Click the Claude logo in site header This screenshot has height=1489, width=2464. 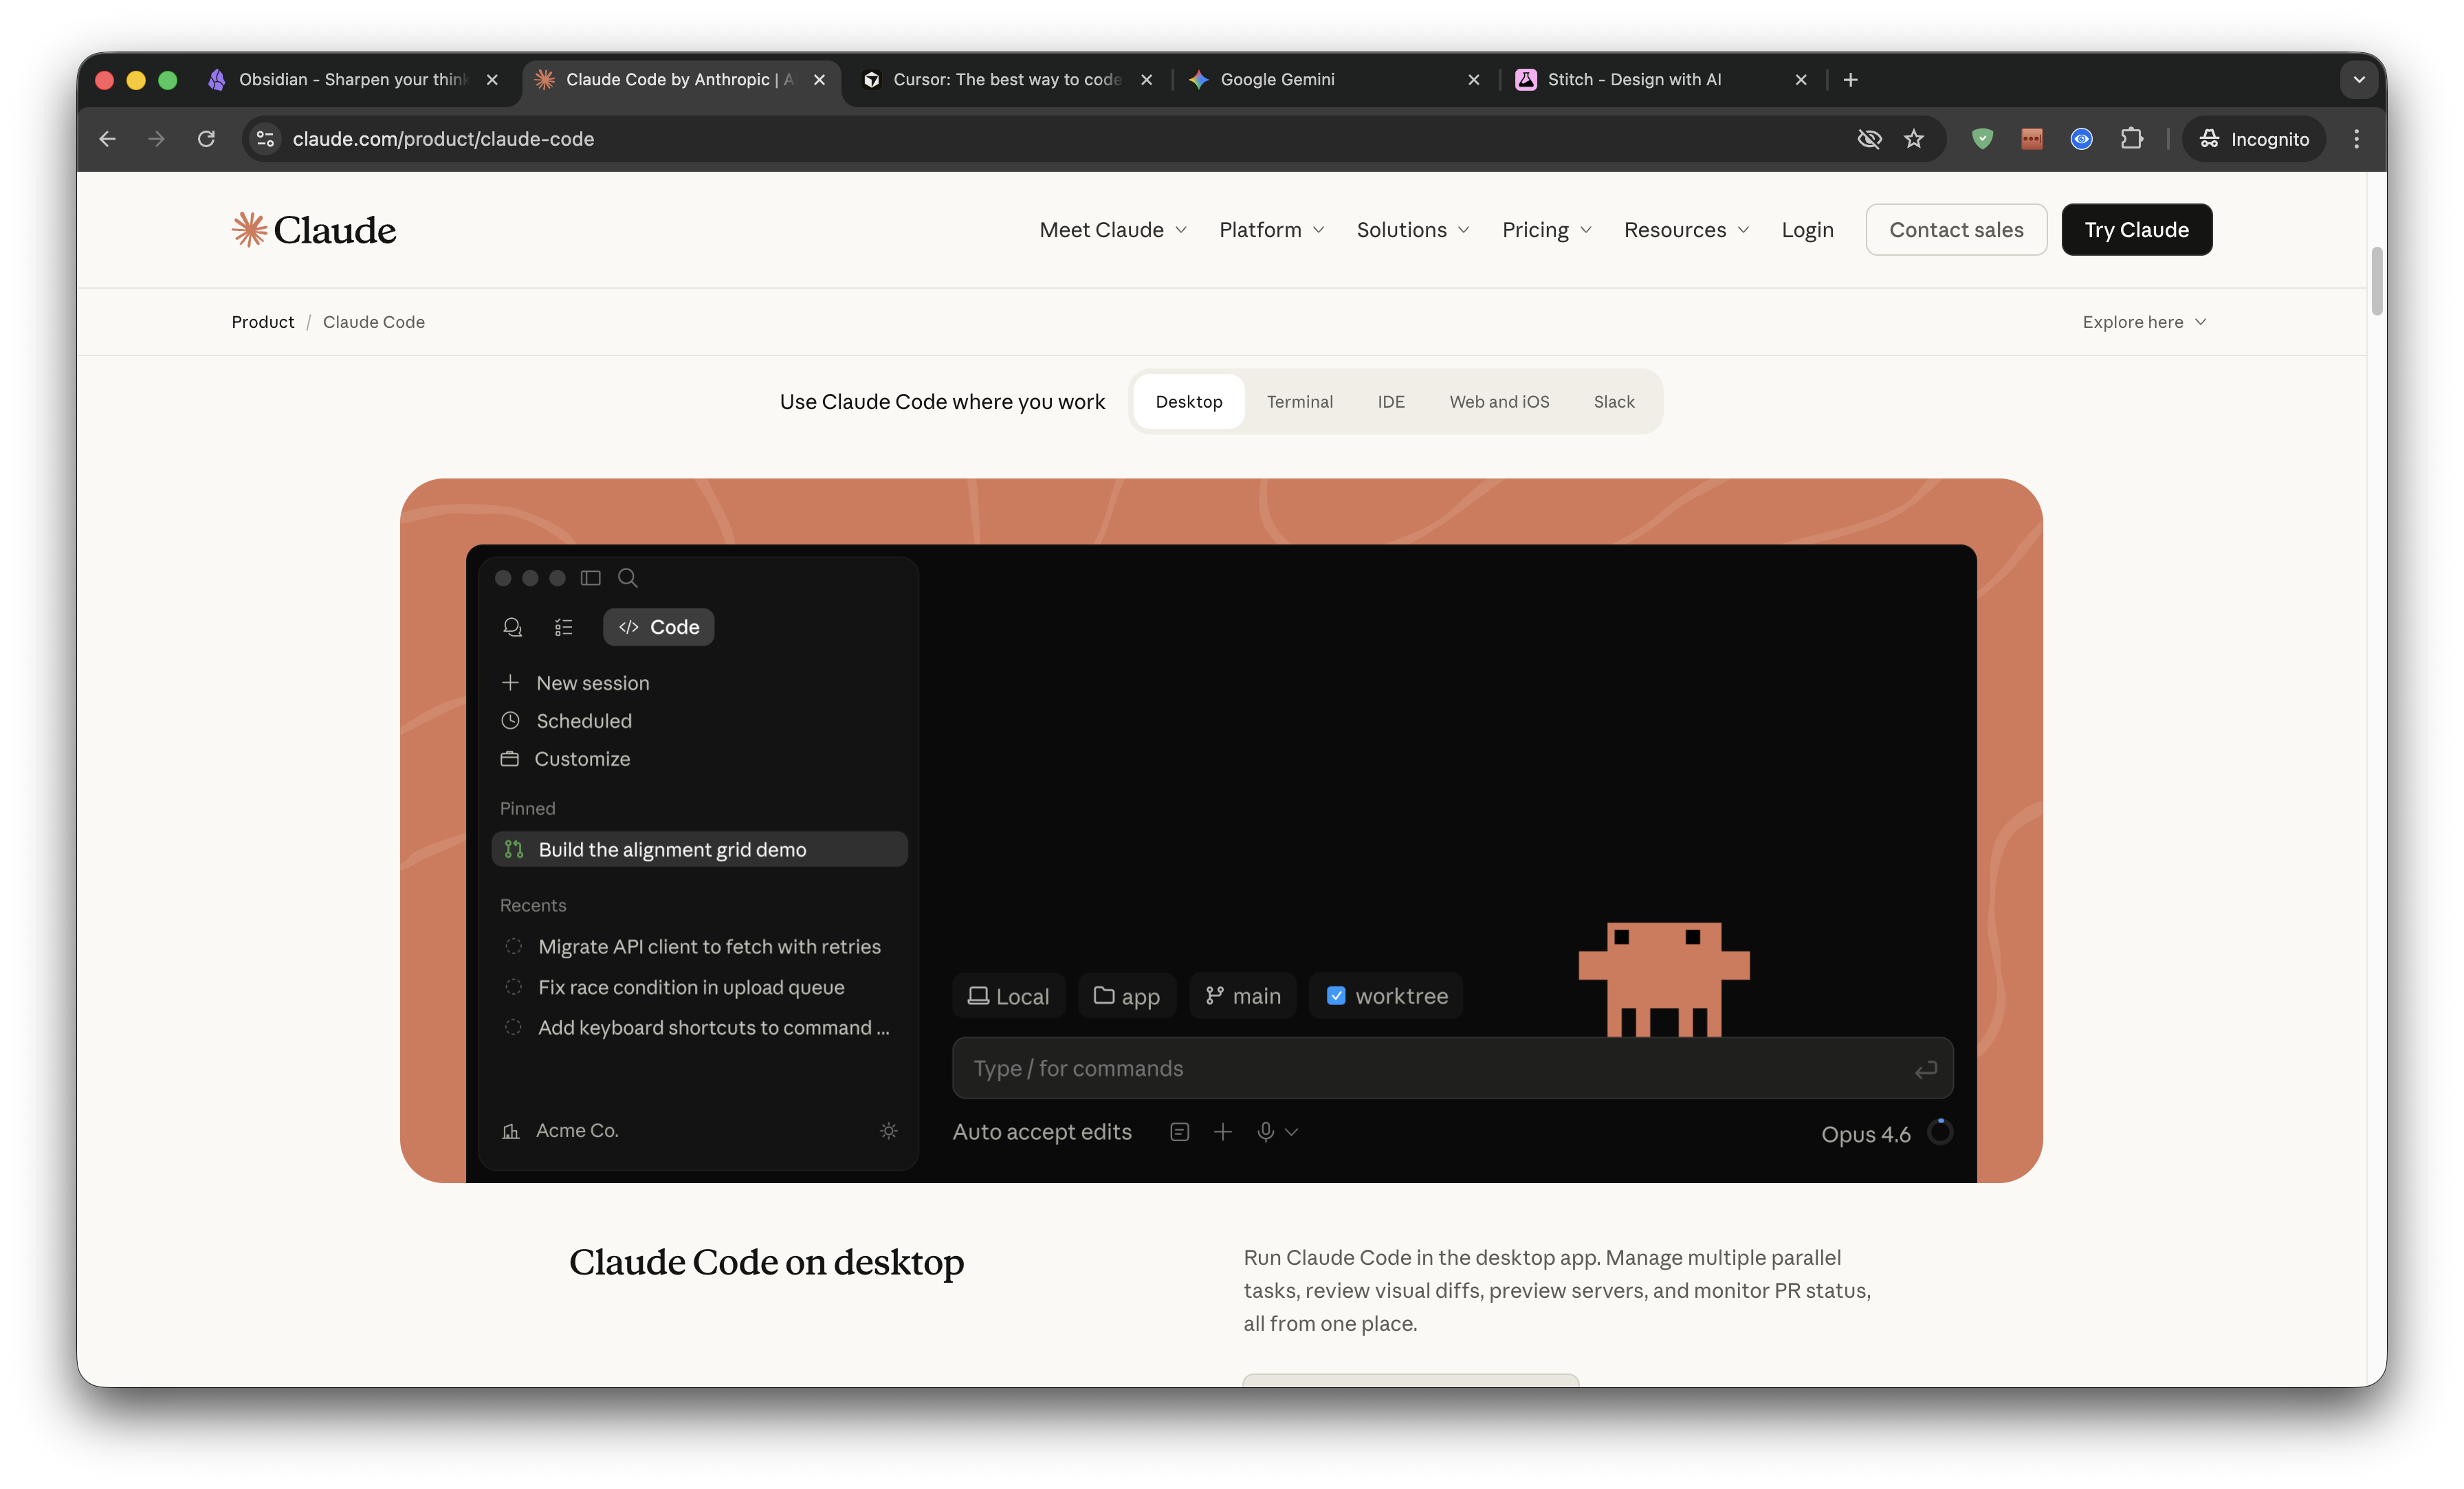[x=314, y=230]
